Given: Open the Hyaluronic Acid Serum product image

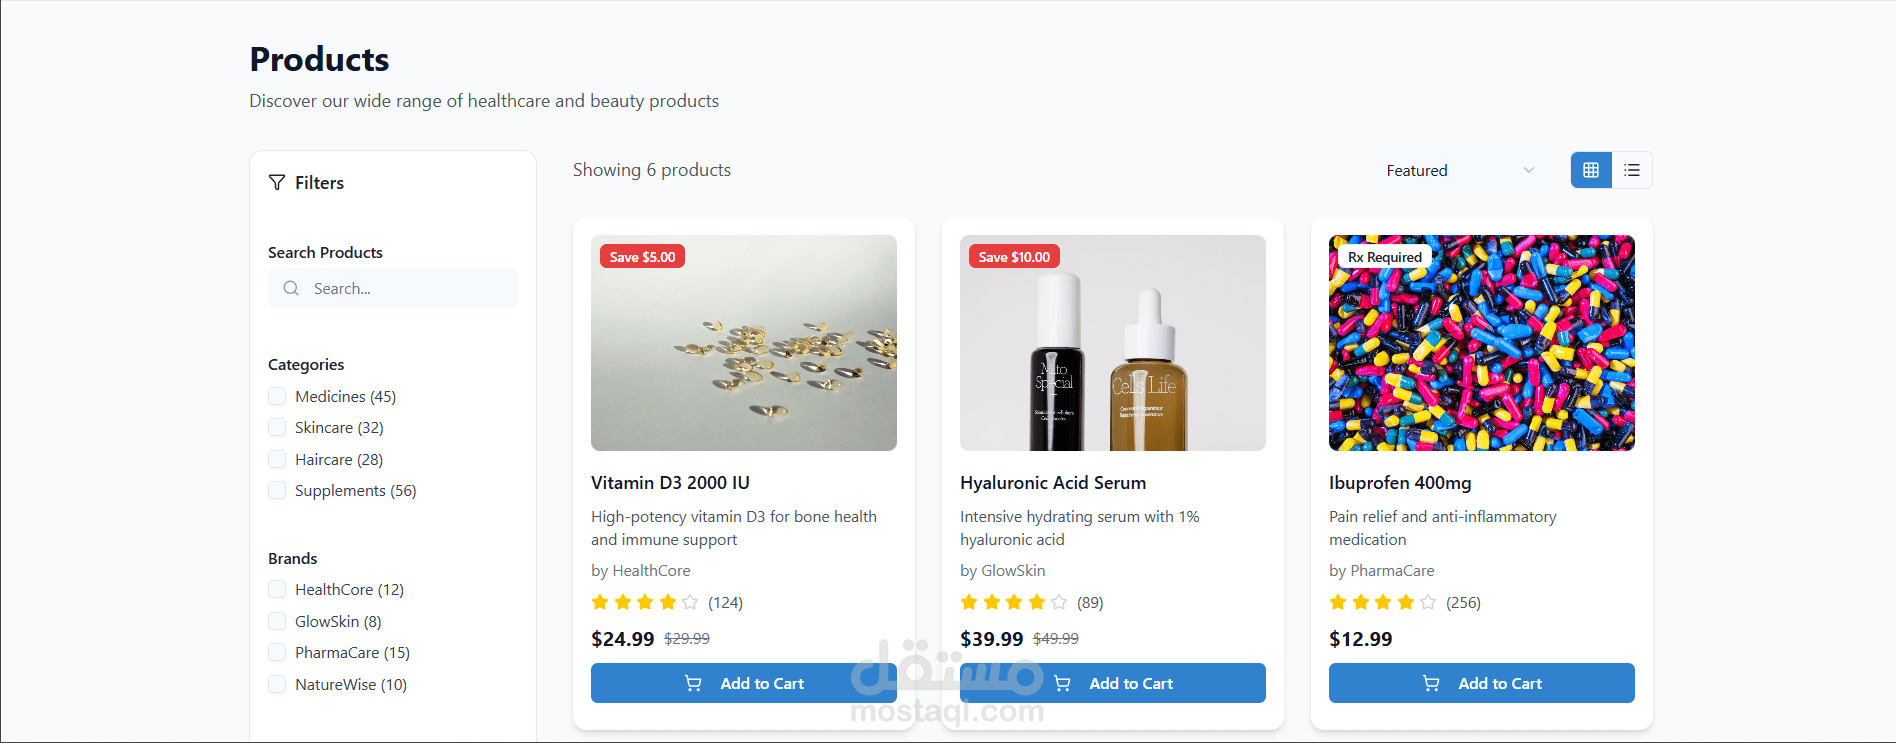Looking at the screenshot, I should 1112,343.
